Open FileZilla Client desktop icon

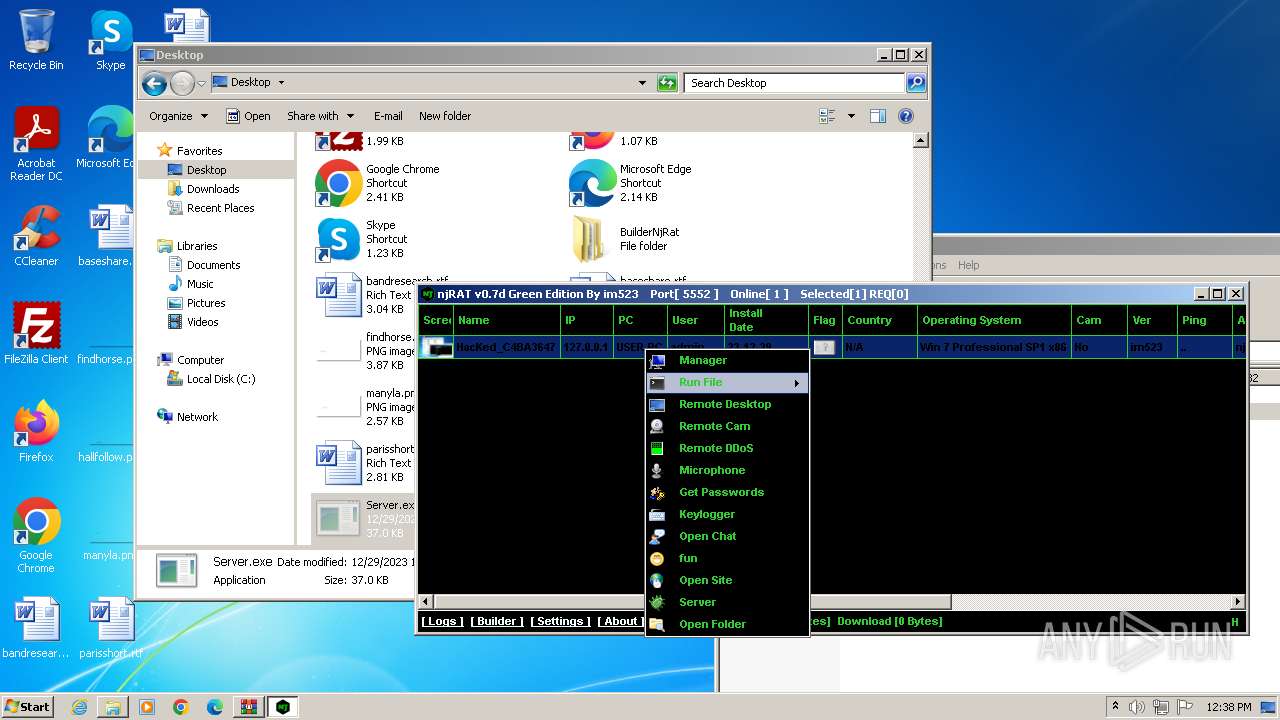(x=36, y=334)
